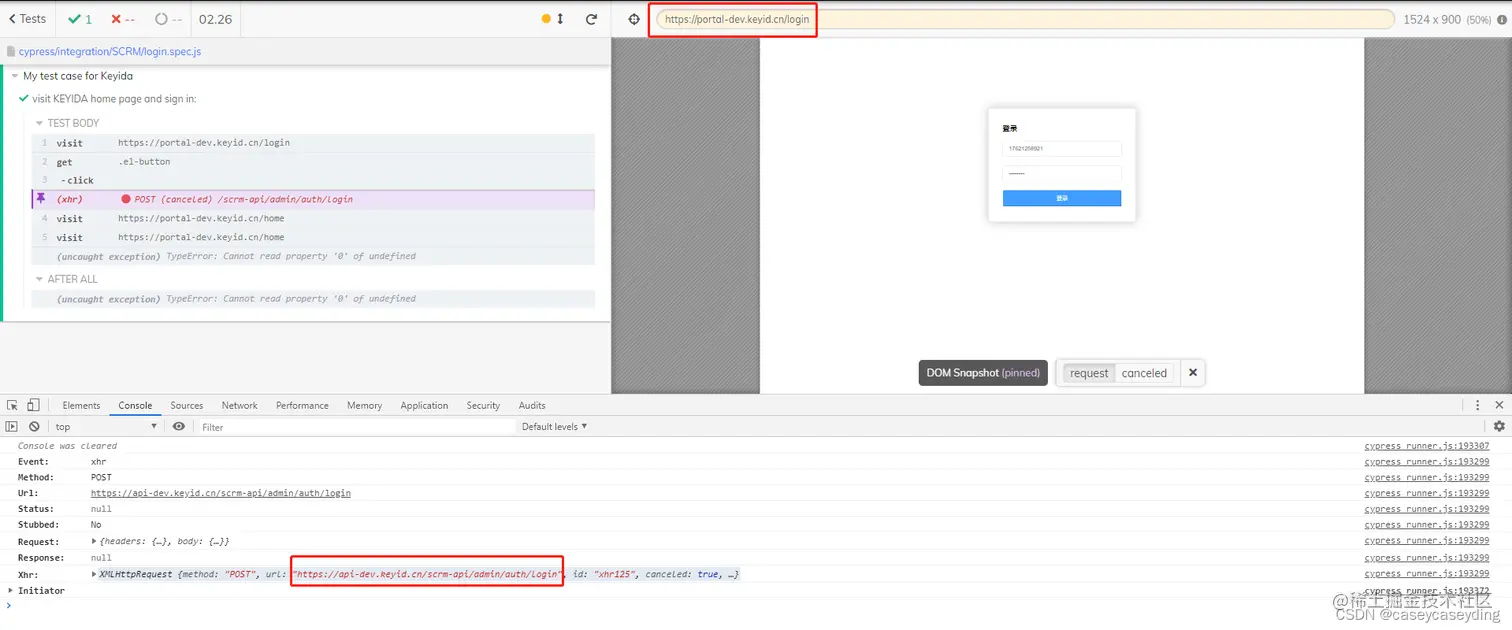Open the Security tab
The width and height of the screenshot is (1512, 630).
[x=483, y=405]
